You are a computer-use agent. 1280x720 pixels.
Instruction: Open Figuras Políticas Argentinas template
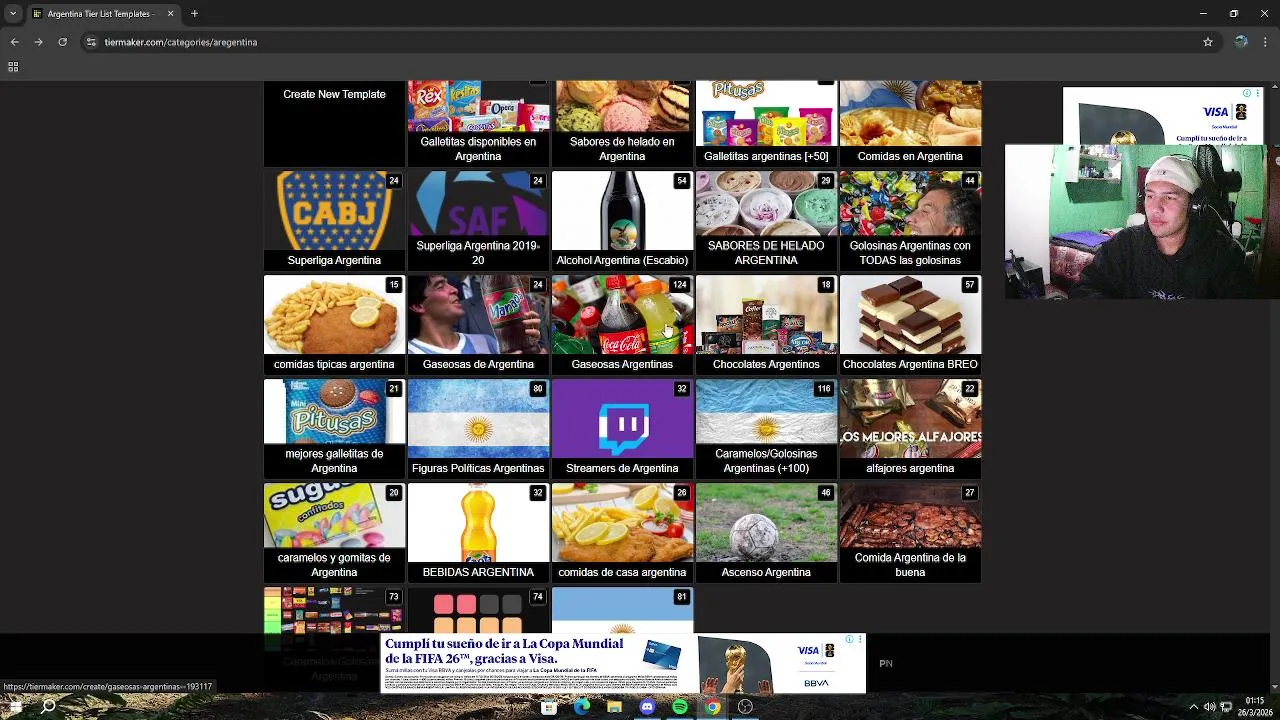pos(478,428)
